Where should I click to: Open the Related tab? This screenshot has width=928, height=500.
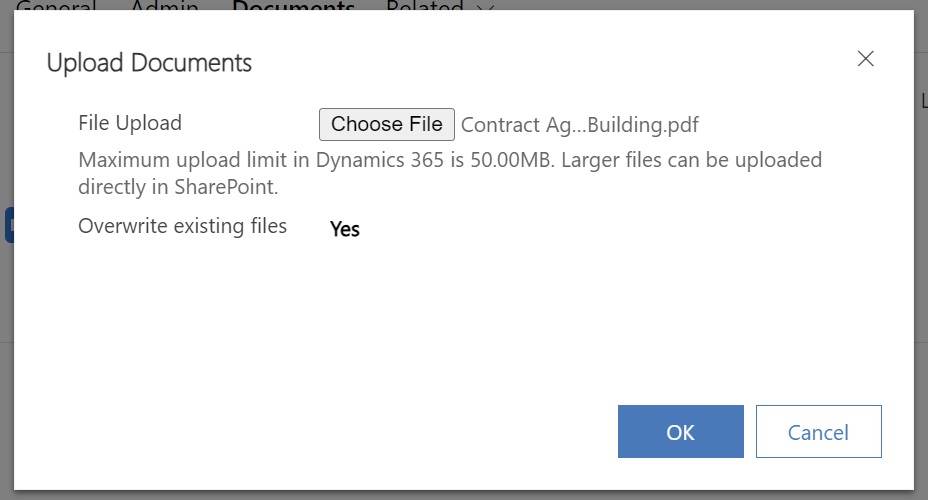click(x=424, y=5)
